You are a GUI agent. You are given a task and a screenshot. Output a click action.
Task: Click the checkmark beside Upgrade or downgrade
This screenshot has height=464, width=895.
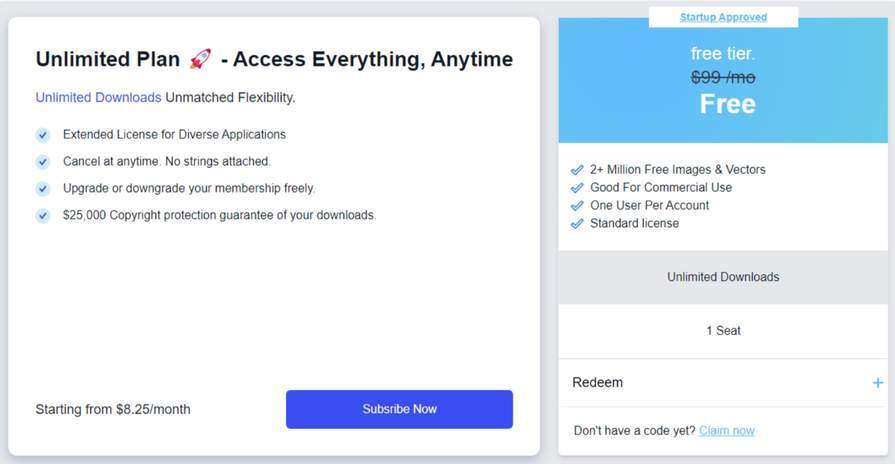[43, 188]
